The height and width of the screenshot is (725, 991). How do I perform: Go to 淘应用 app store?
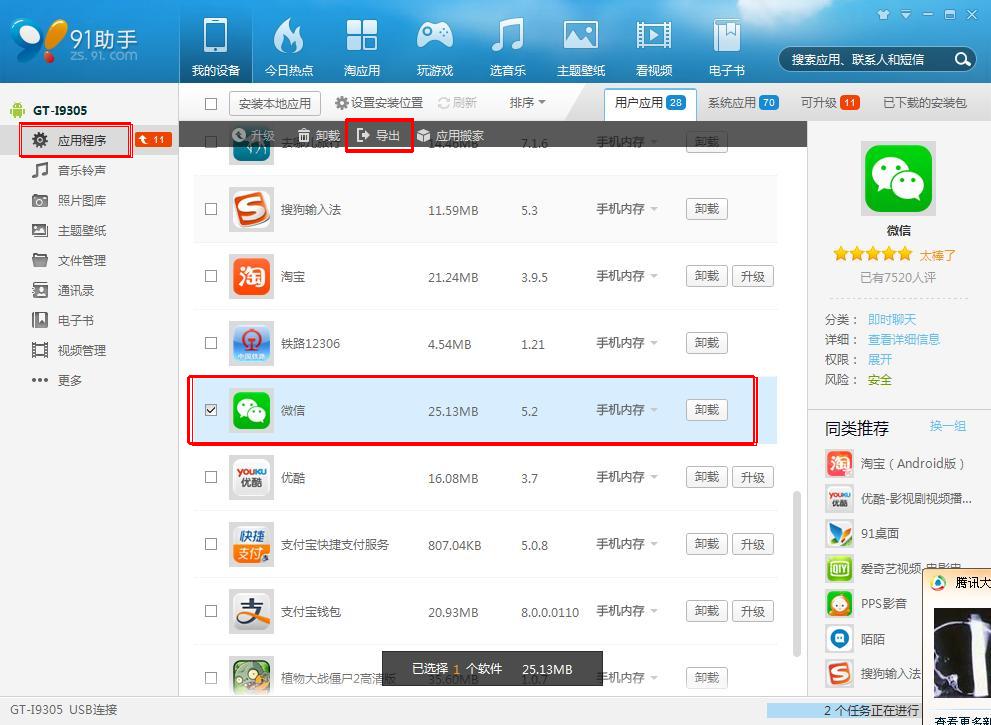click(x=362, y=48)
